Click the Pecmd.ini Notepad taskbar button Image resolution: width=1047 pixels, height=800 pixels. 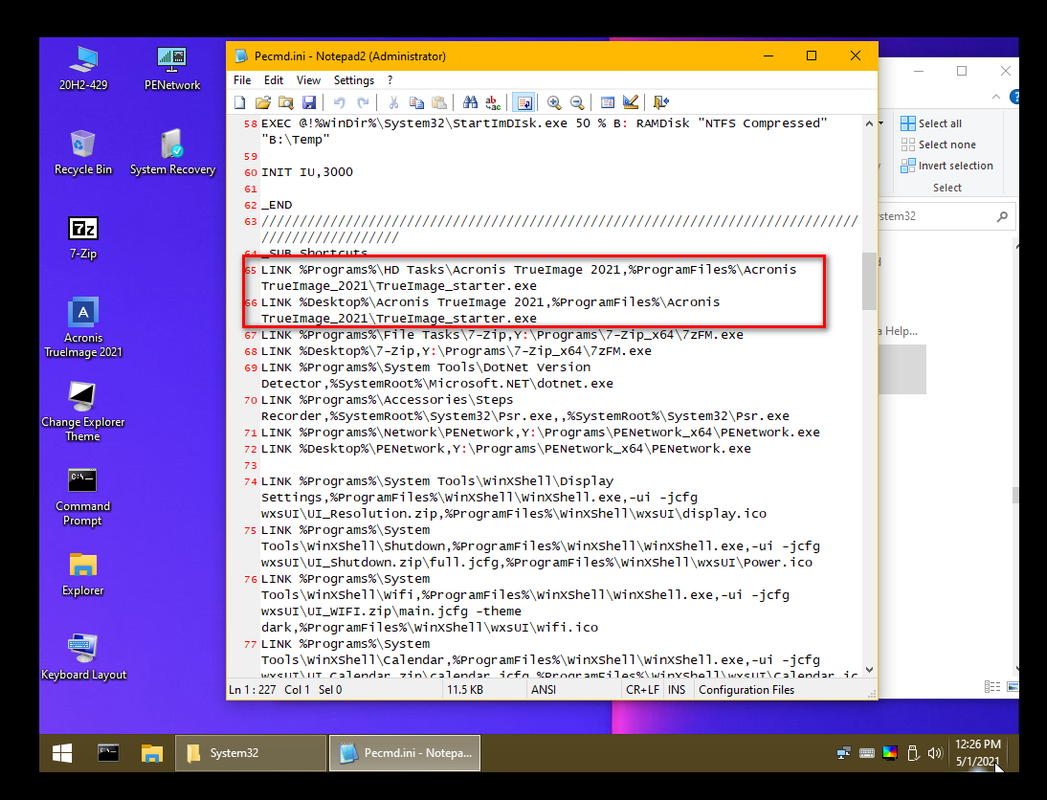point(405,753)
